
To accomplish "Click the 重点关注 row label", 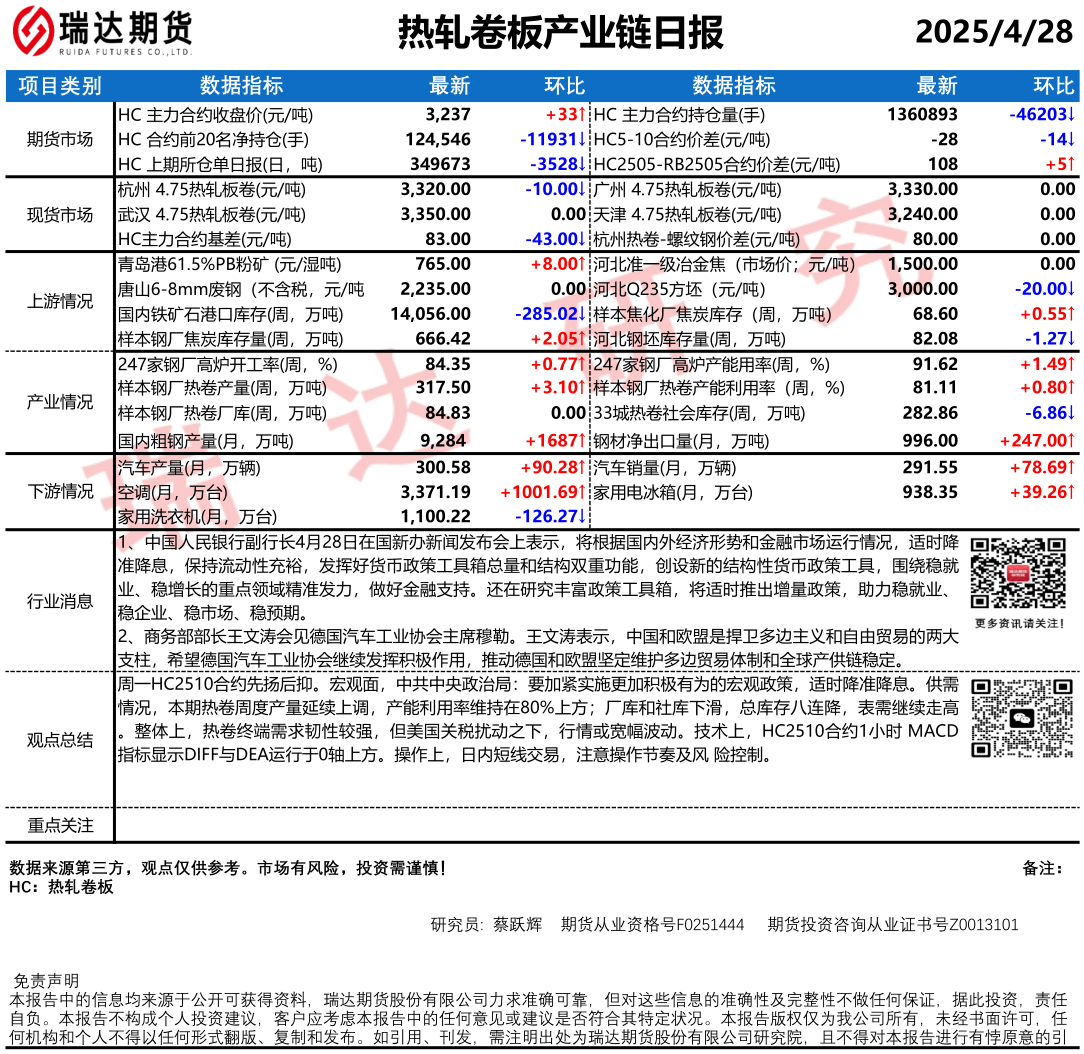I will 59,825.
